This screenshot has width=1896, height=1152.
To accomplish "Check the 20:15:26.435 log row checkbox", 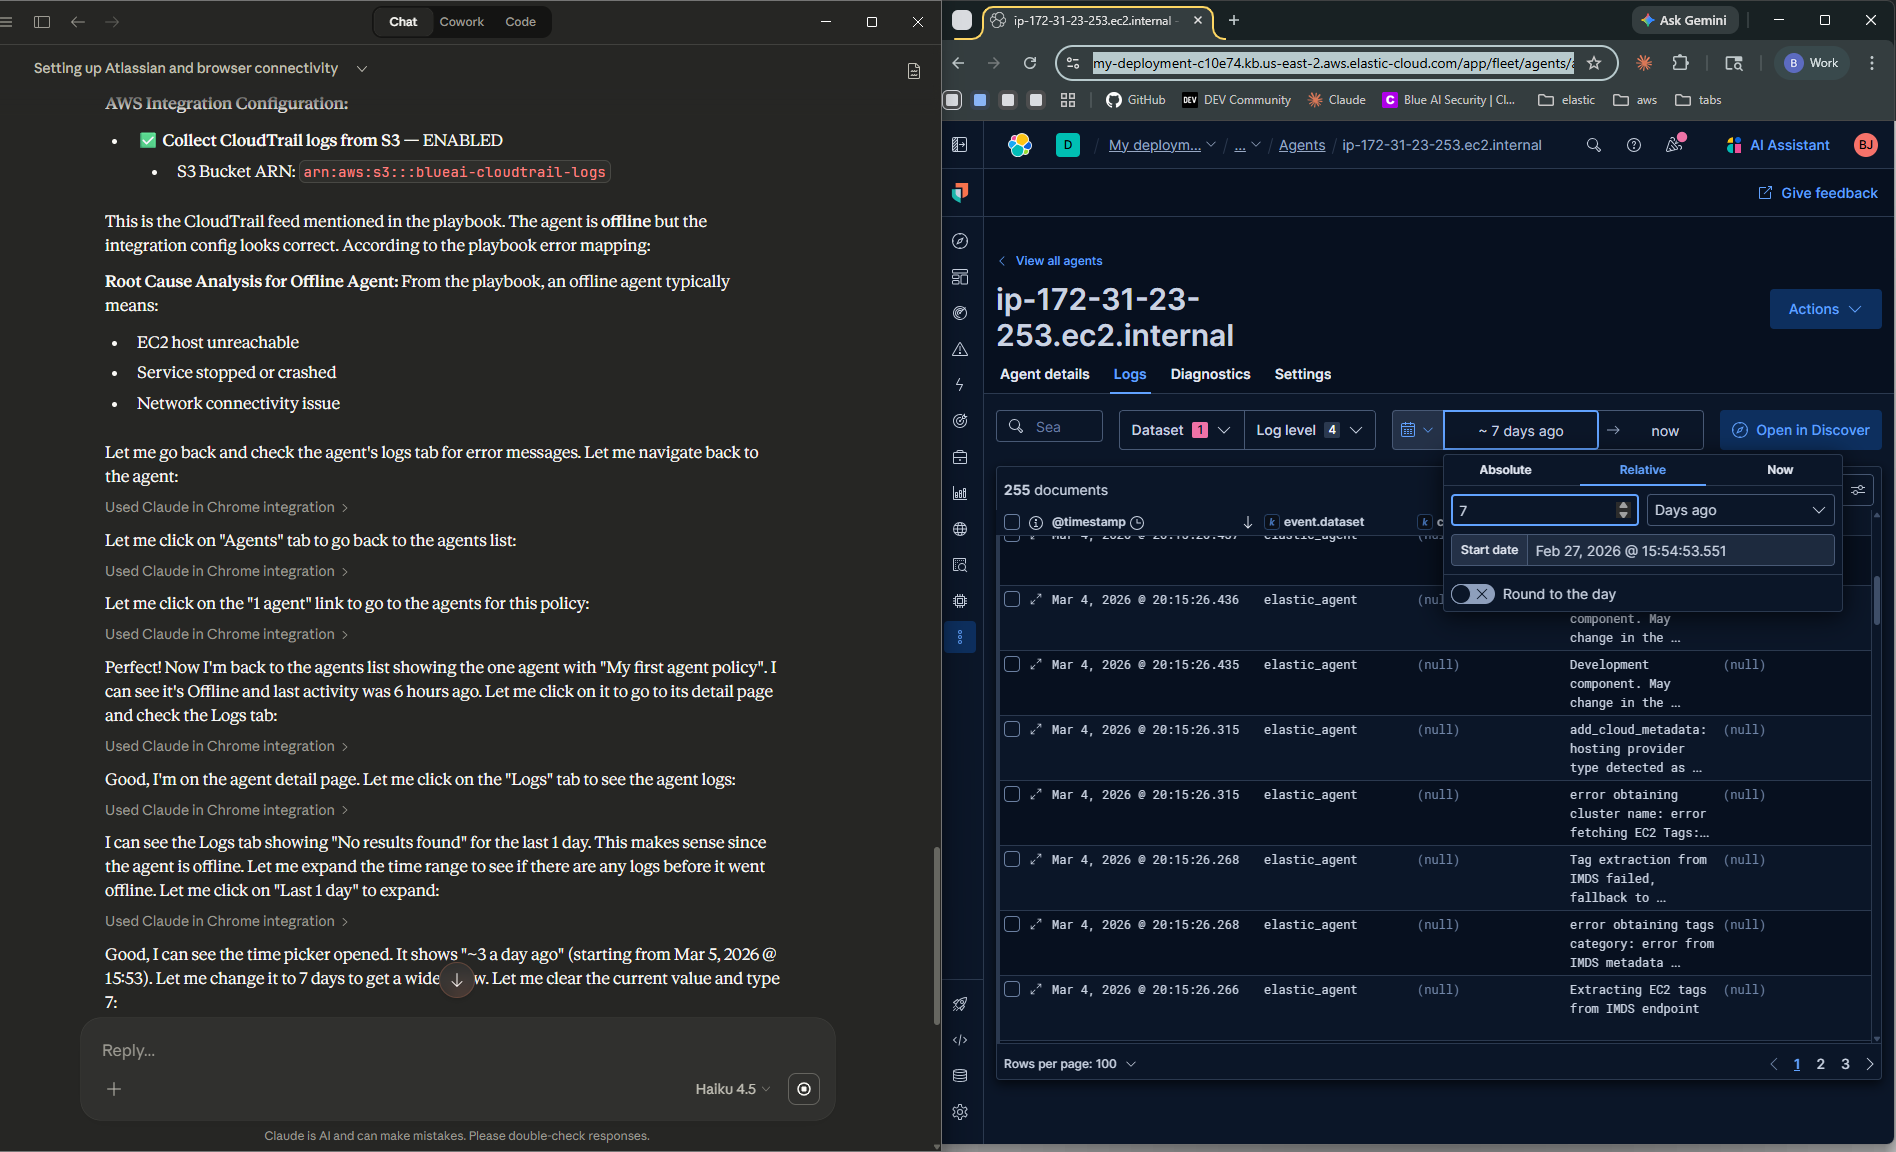I will 1012,665.
